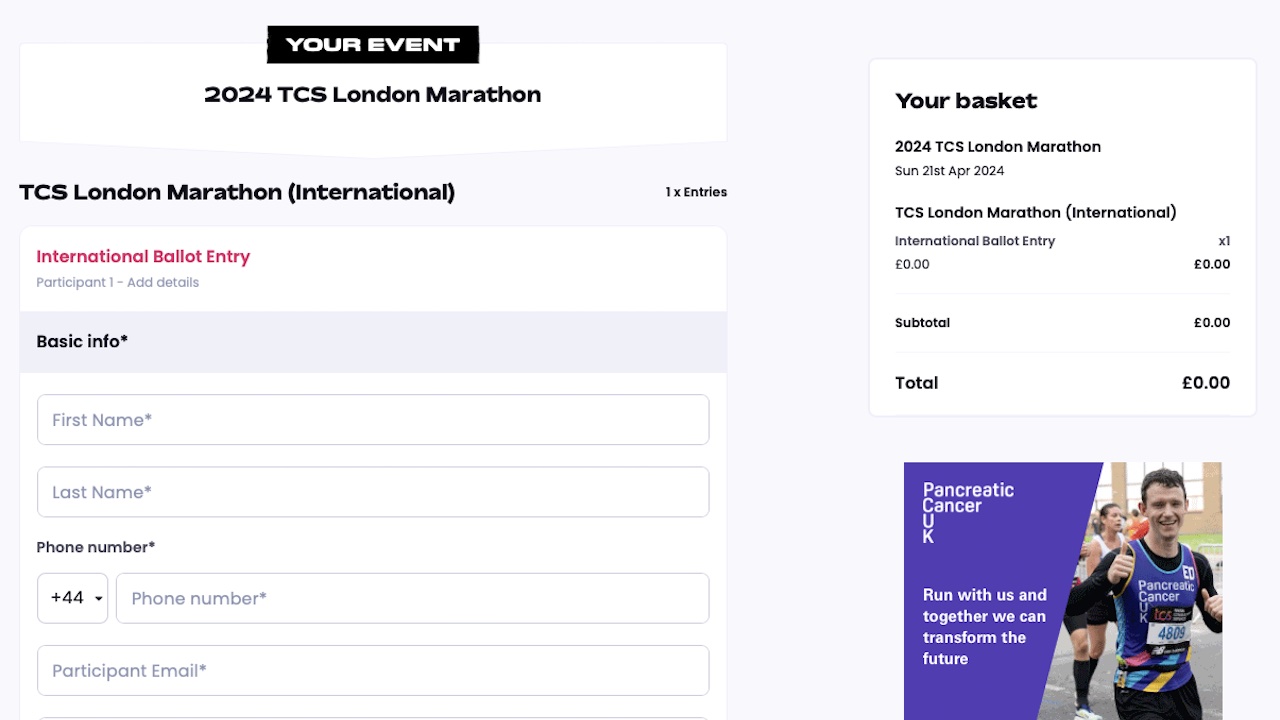Click the International Ballot Entry heading
This screenshot has height=720, width=1280.
pos(143,256)
